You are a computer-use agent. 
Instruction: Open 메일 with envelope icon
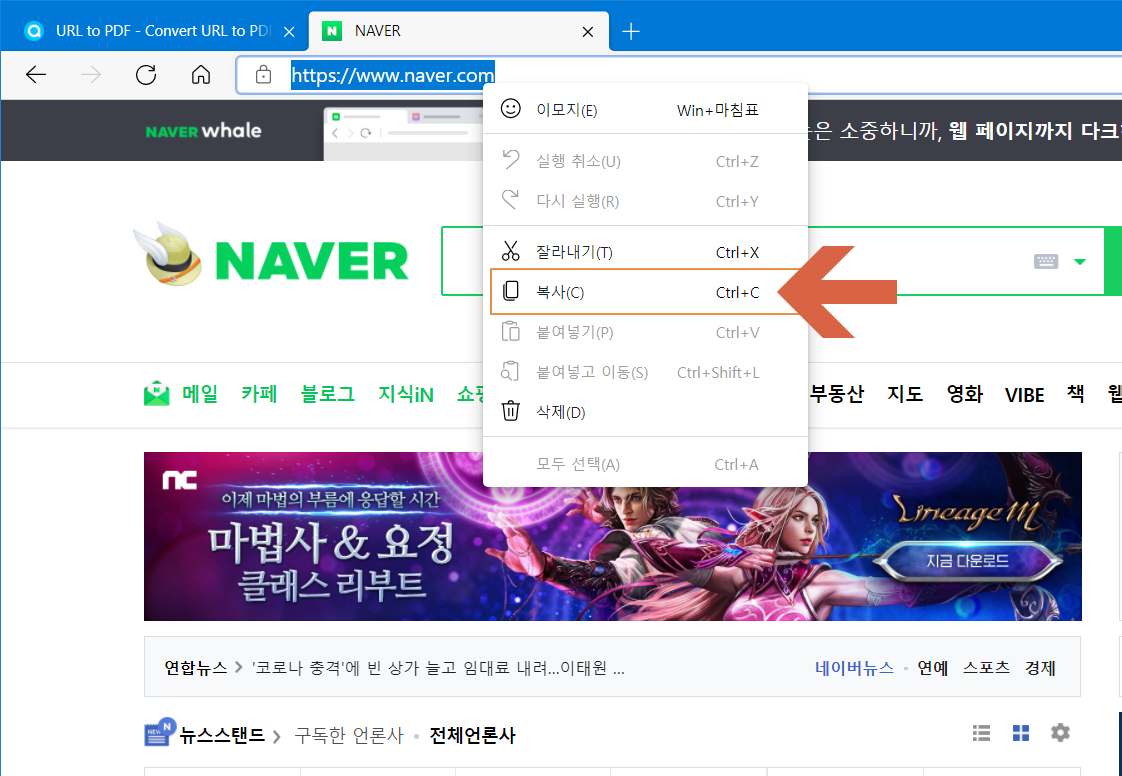(x=157, y=394)
